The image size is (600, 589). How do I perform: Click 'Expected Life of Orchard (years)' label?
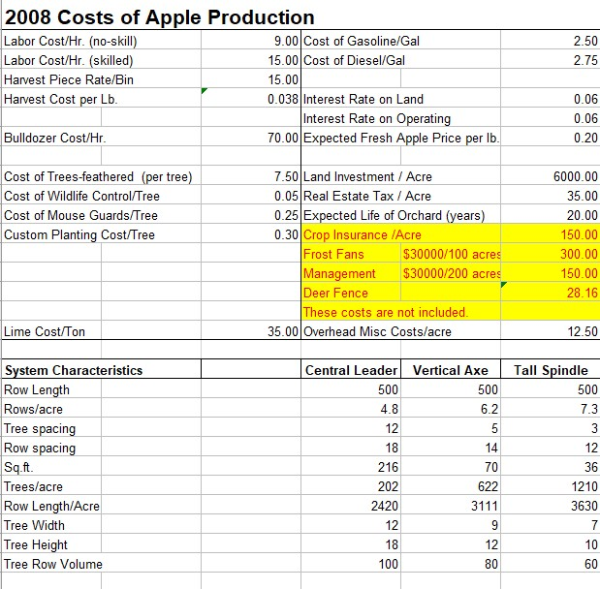point(394,215)
